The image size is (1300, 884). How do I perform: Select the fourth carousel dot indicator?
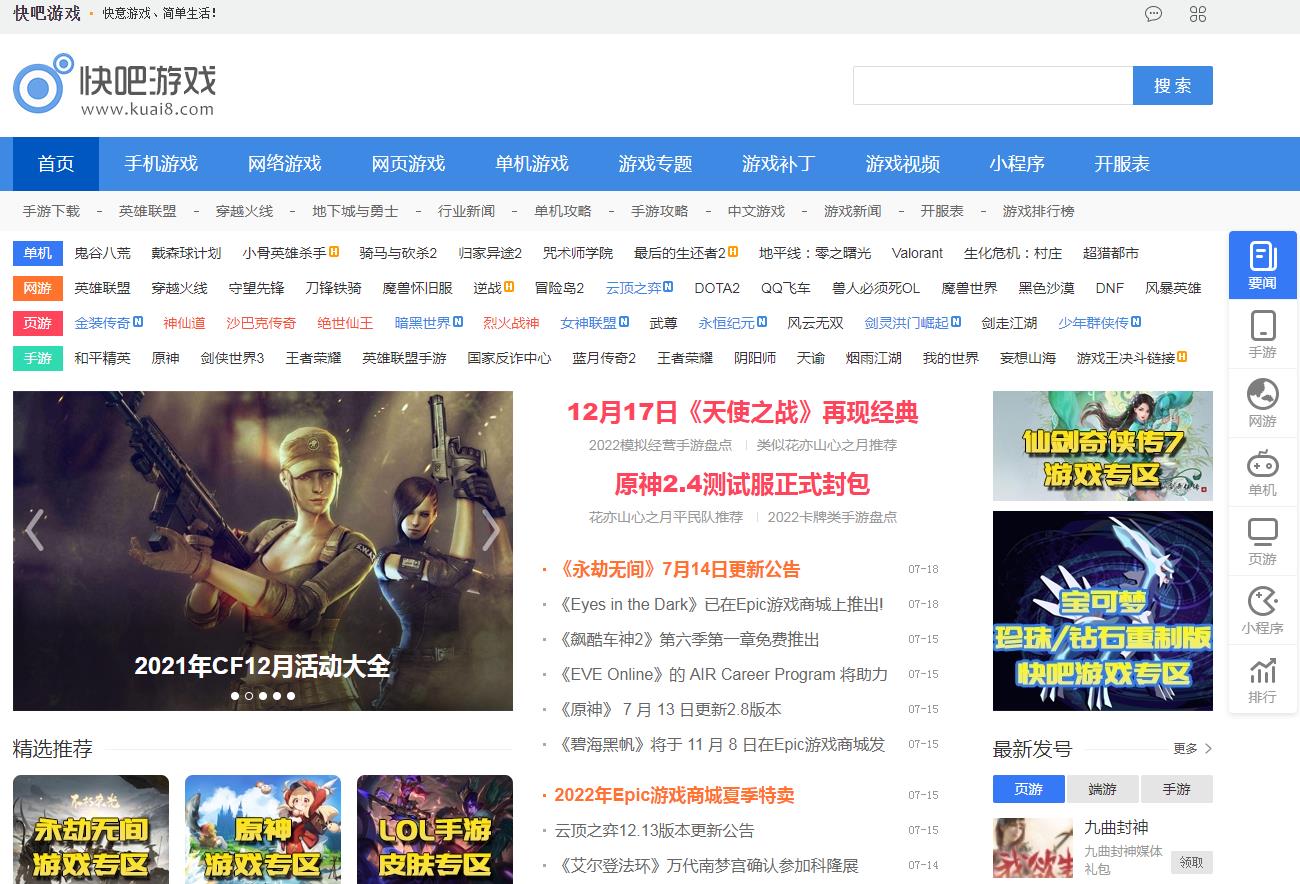point(277,695)
